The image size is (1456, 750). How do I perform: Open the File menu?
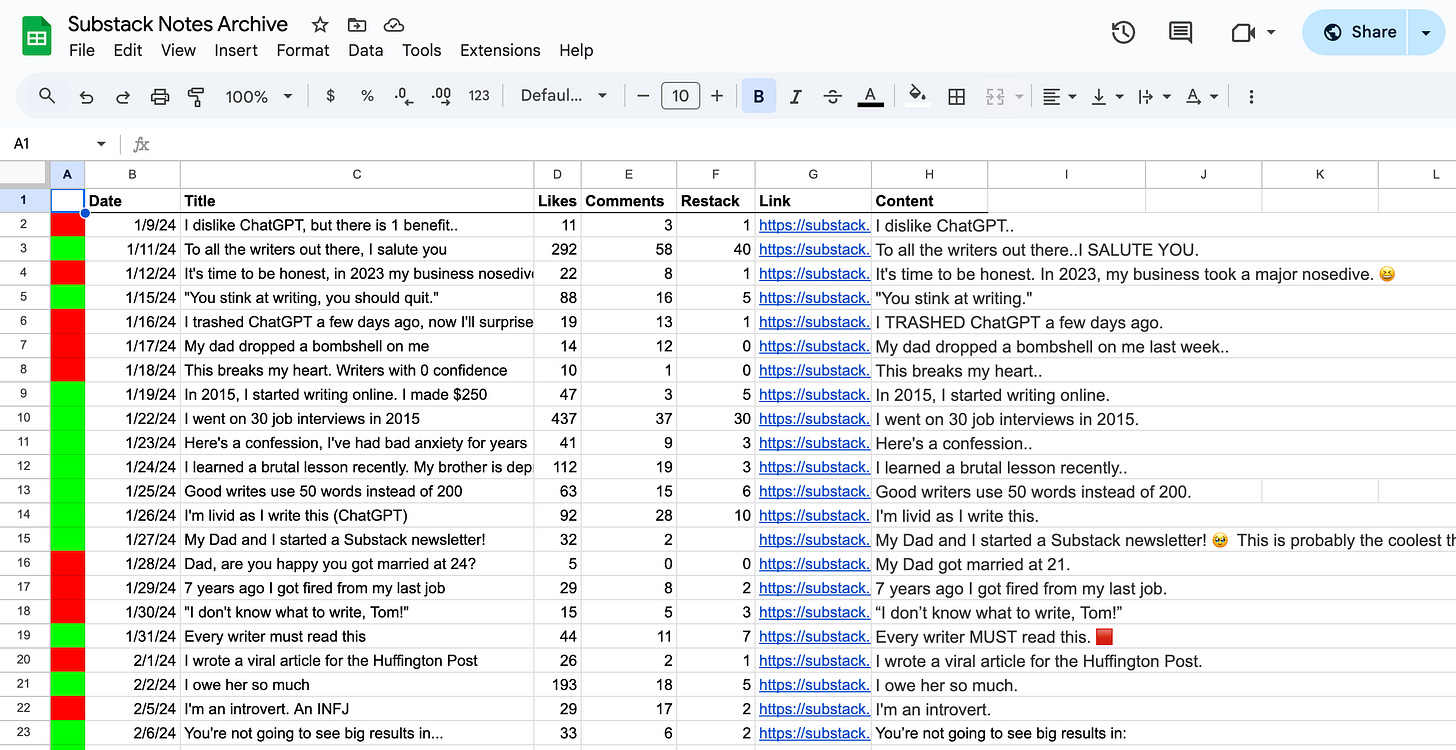pos(82,50)
